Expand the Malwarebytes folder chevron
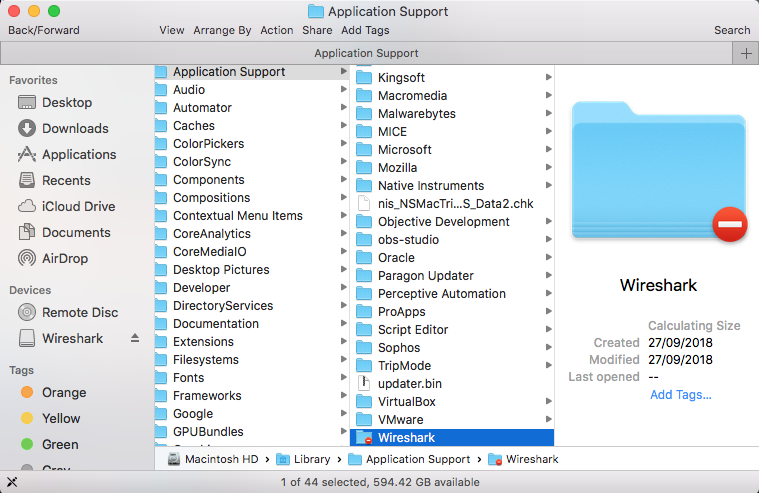The height and width of the screenshot is (493, 759). 548,114
